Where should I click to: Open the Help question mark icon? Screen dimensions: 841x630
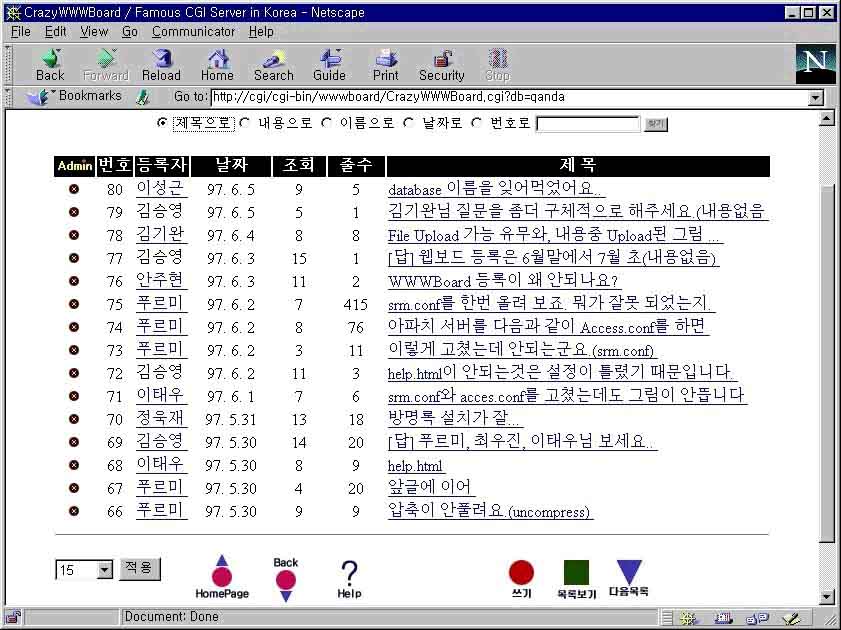pos(349,579)
